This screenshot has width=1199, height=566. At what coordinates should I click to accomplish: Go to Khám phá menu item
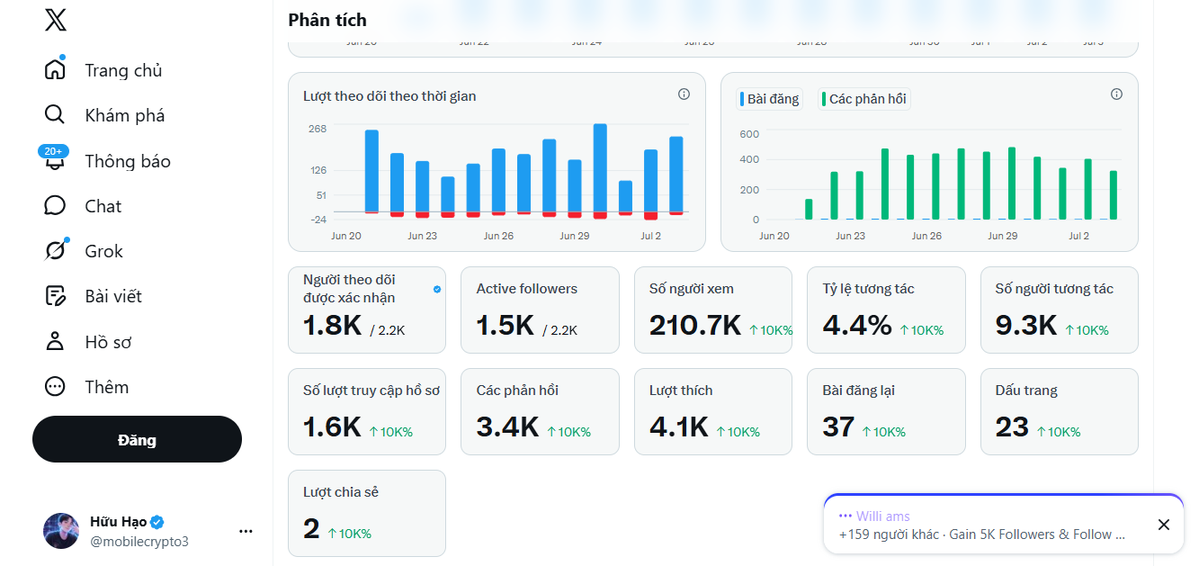tap(125, 115)
